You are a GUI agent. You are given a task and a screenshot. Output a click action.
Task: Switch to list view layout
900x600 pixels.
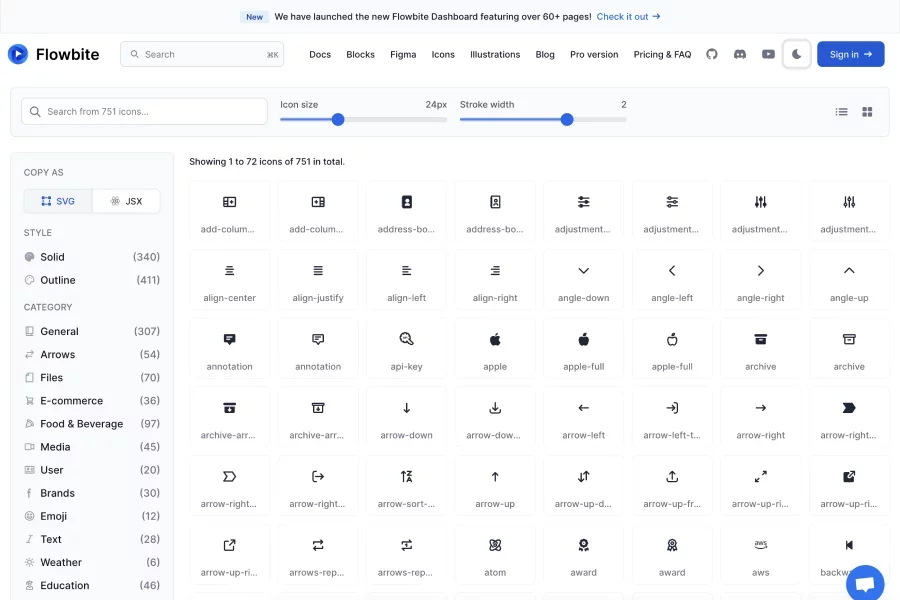point(842,112)
